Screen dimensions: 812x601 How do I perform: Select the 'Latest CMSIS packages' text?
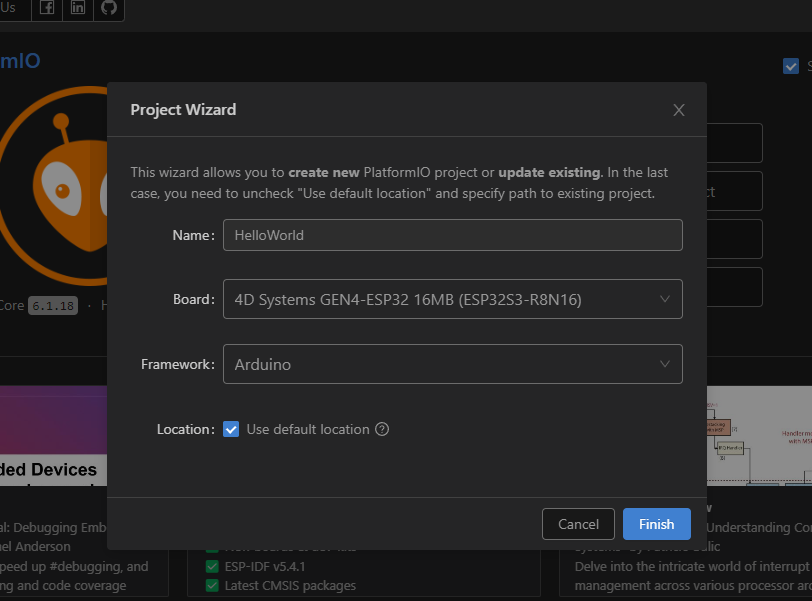point(290,585)
